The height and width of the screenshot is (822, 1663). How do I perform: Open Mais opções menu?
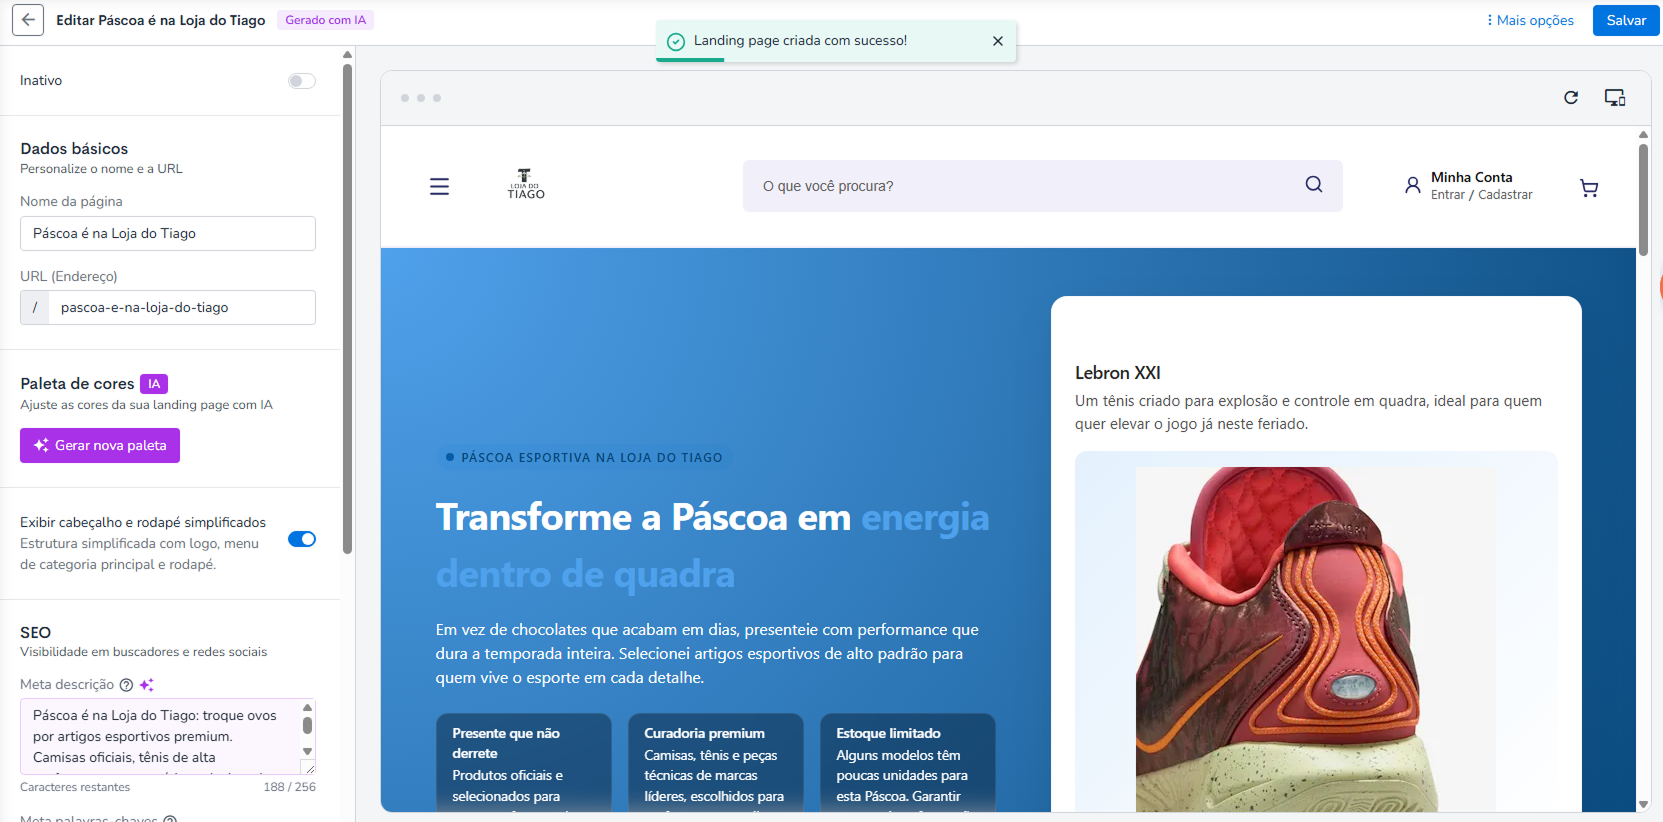tap(1530, 20)
